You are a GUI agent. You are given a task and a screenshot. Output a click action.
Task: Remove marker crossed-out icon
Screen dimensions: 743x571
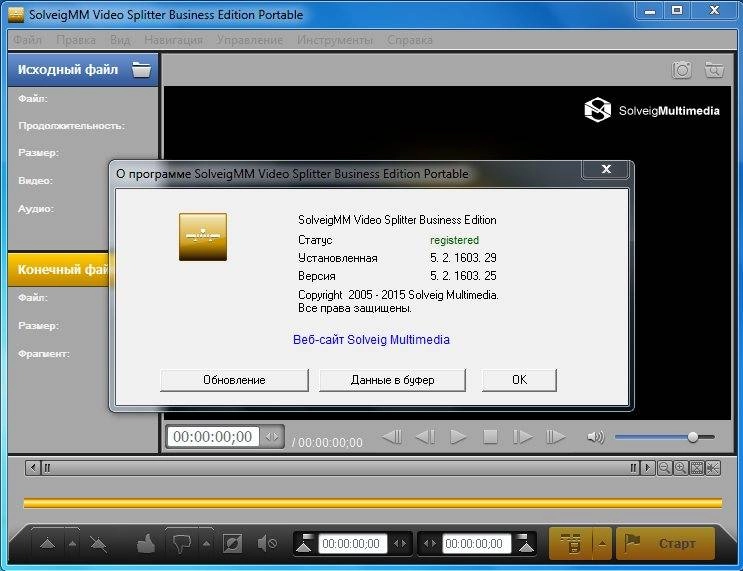(99, 544)
